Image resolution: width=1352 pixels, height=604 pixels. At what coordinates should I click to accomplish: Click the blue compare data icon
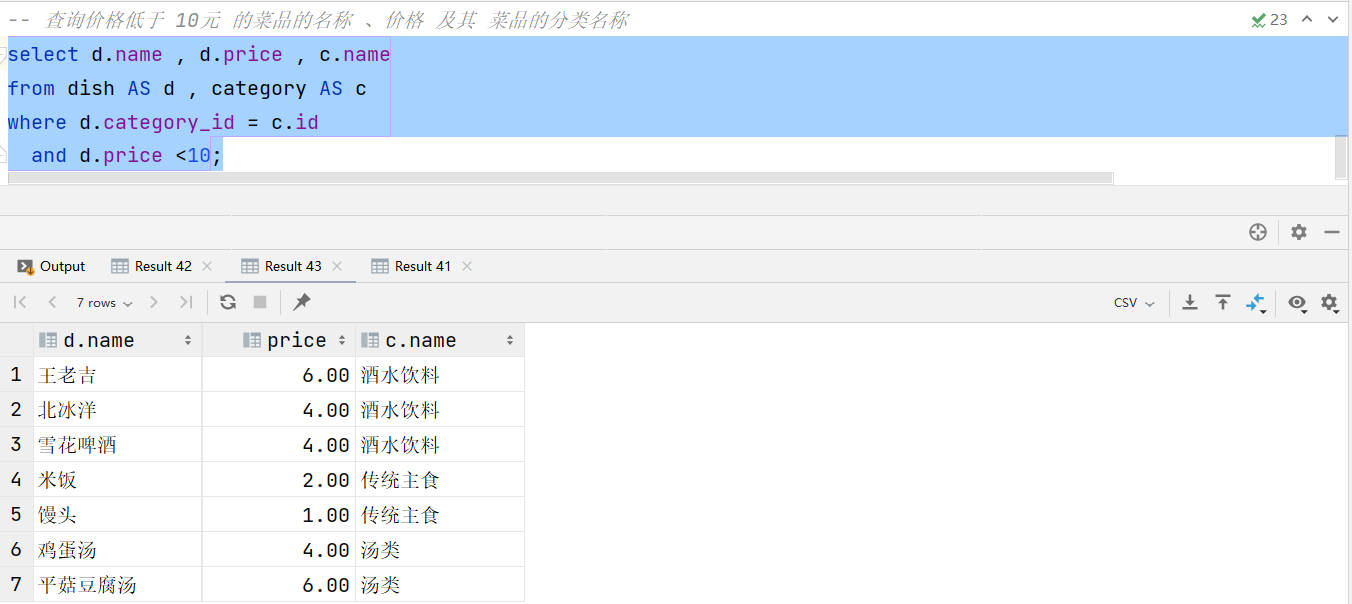click(1256, 302)
